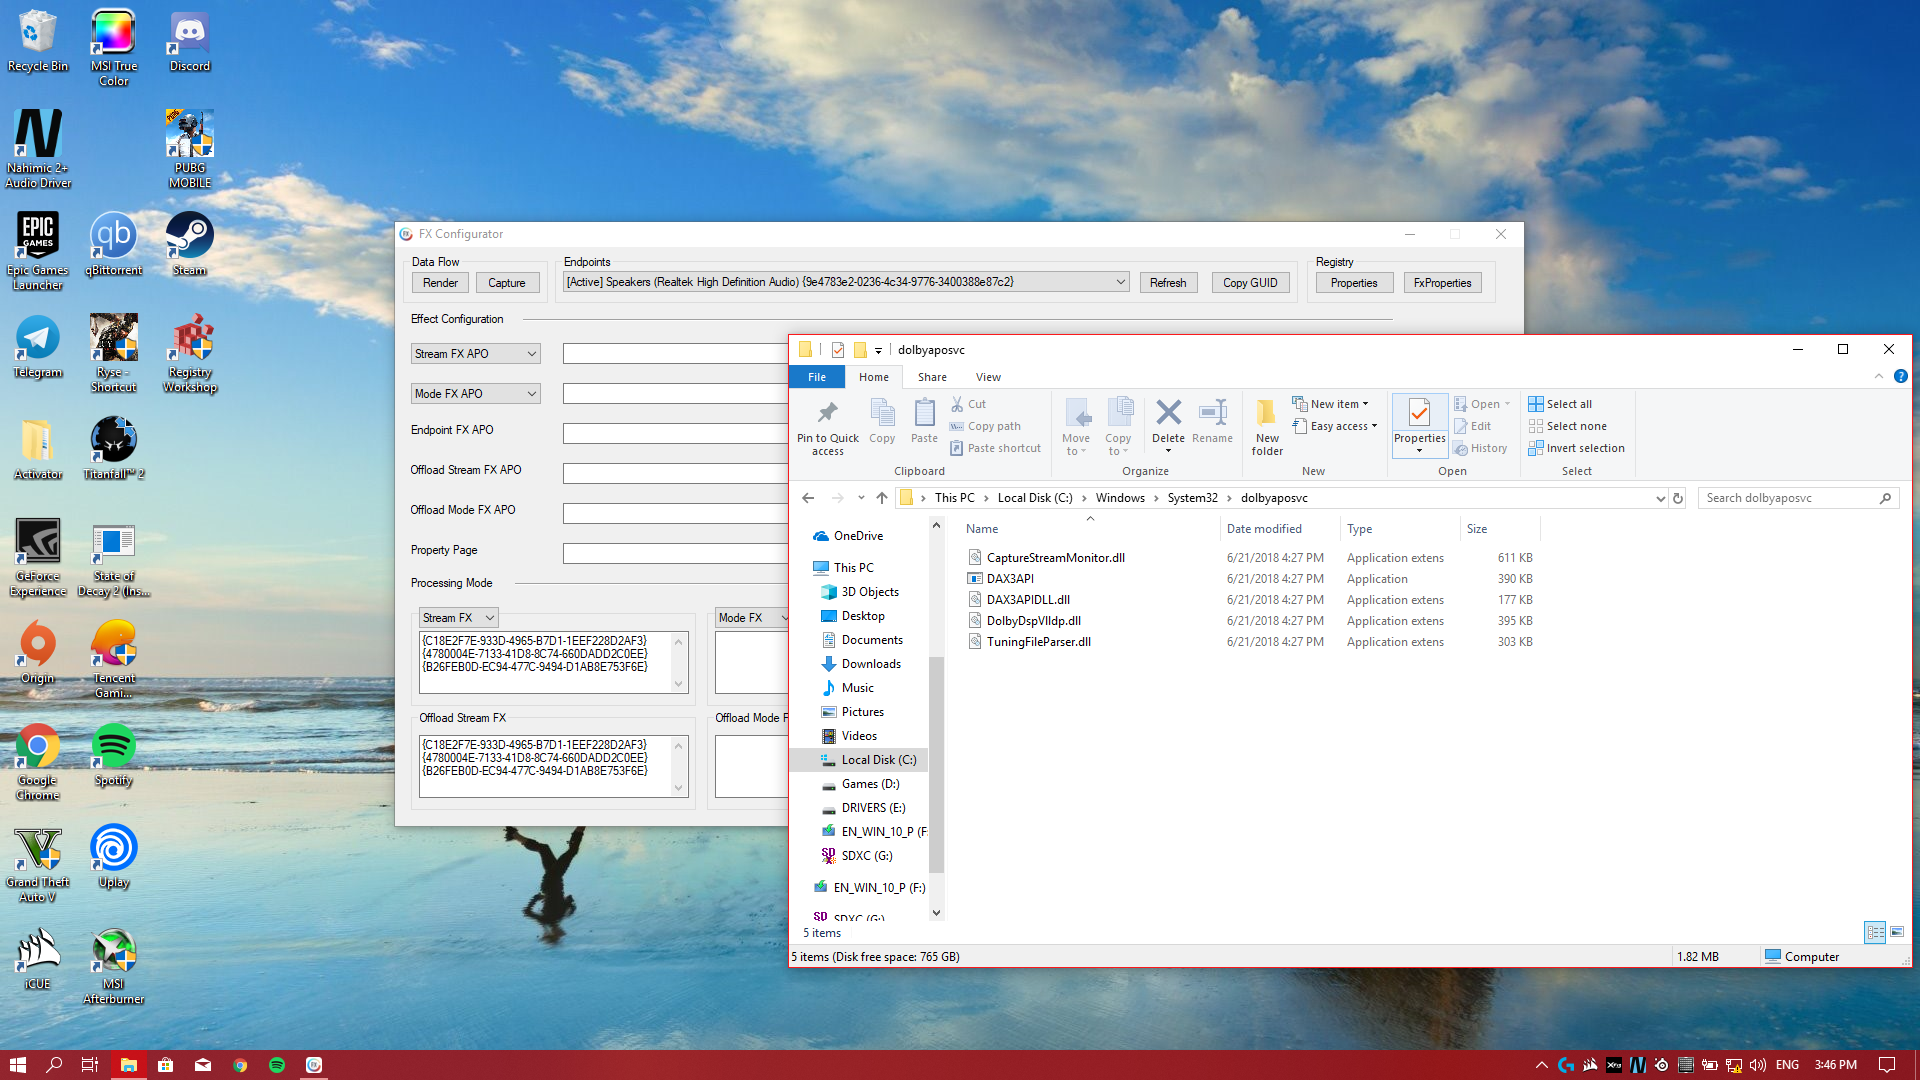Screen dimensions: 1920x1080
Task: Switch to details view button
Action: click(1875, 932)
